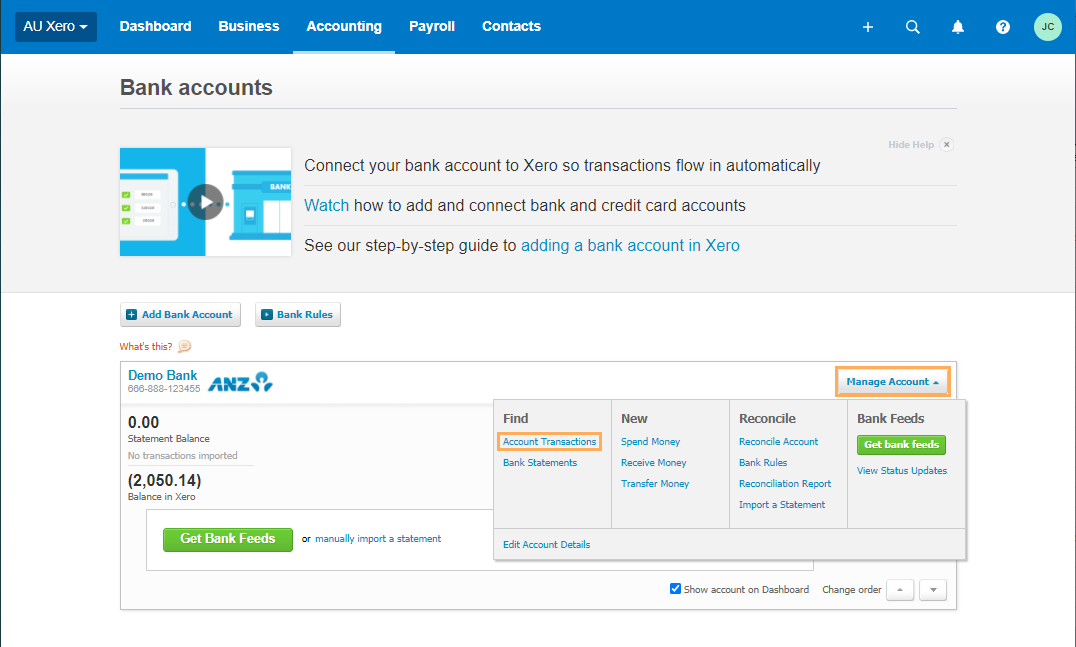1076x647 pixels.
Task: Click the Hide Help text
Action: tap(911, 145)
